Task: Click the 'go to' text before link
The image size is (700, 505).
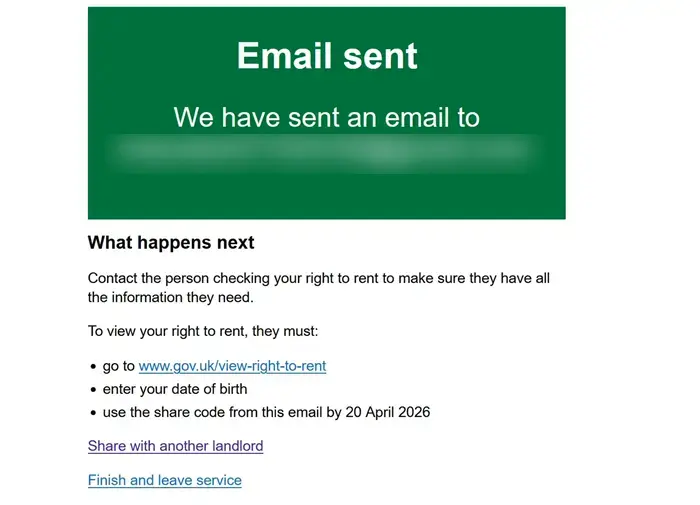Action: pos(119,366)
